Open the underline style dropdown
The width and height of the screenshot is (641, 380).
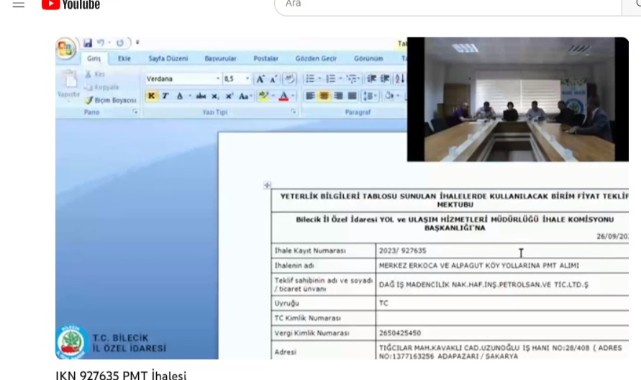[x=190, y=96]
